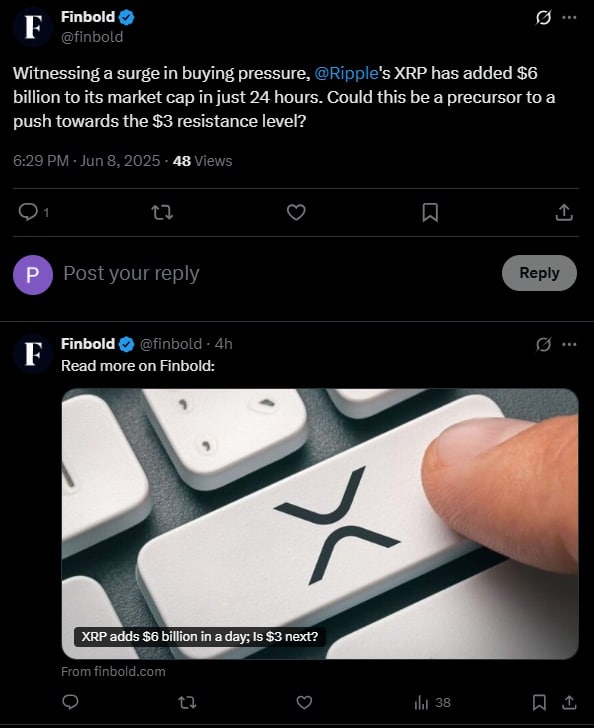Click the Grok icon on the reply post
This screenshot has height=728, width=594.
pyautogui.click(x=543, y=344)
